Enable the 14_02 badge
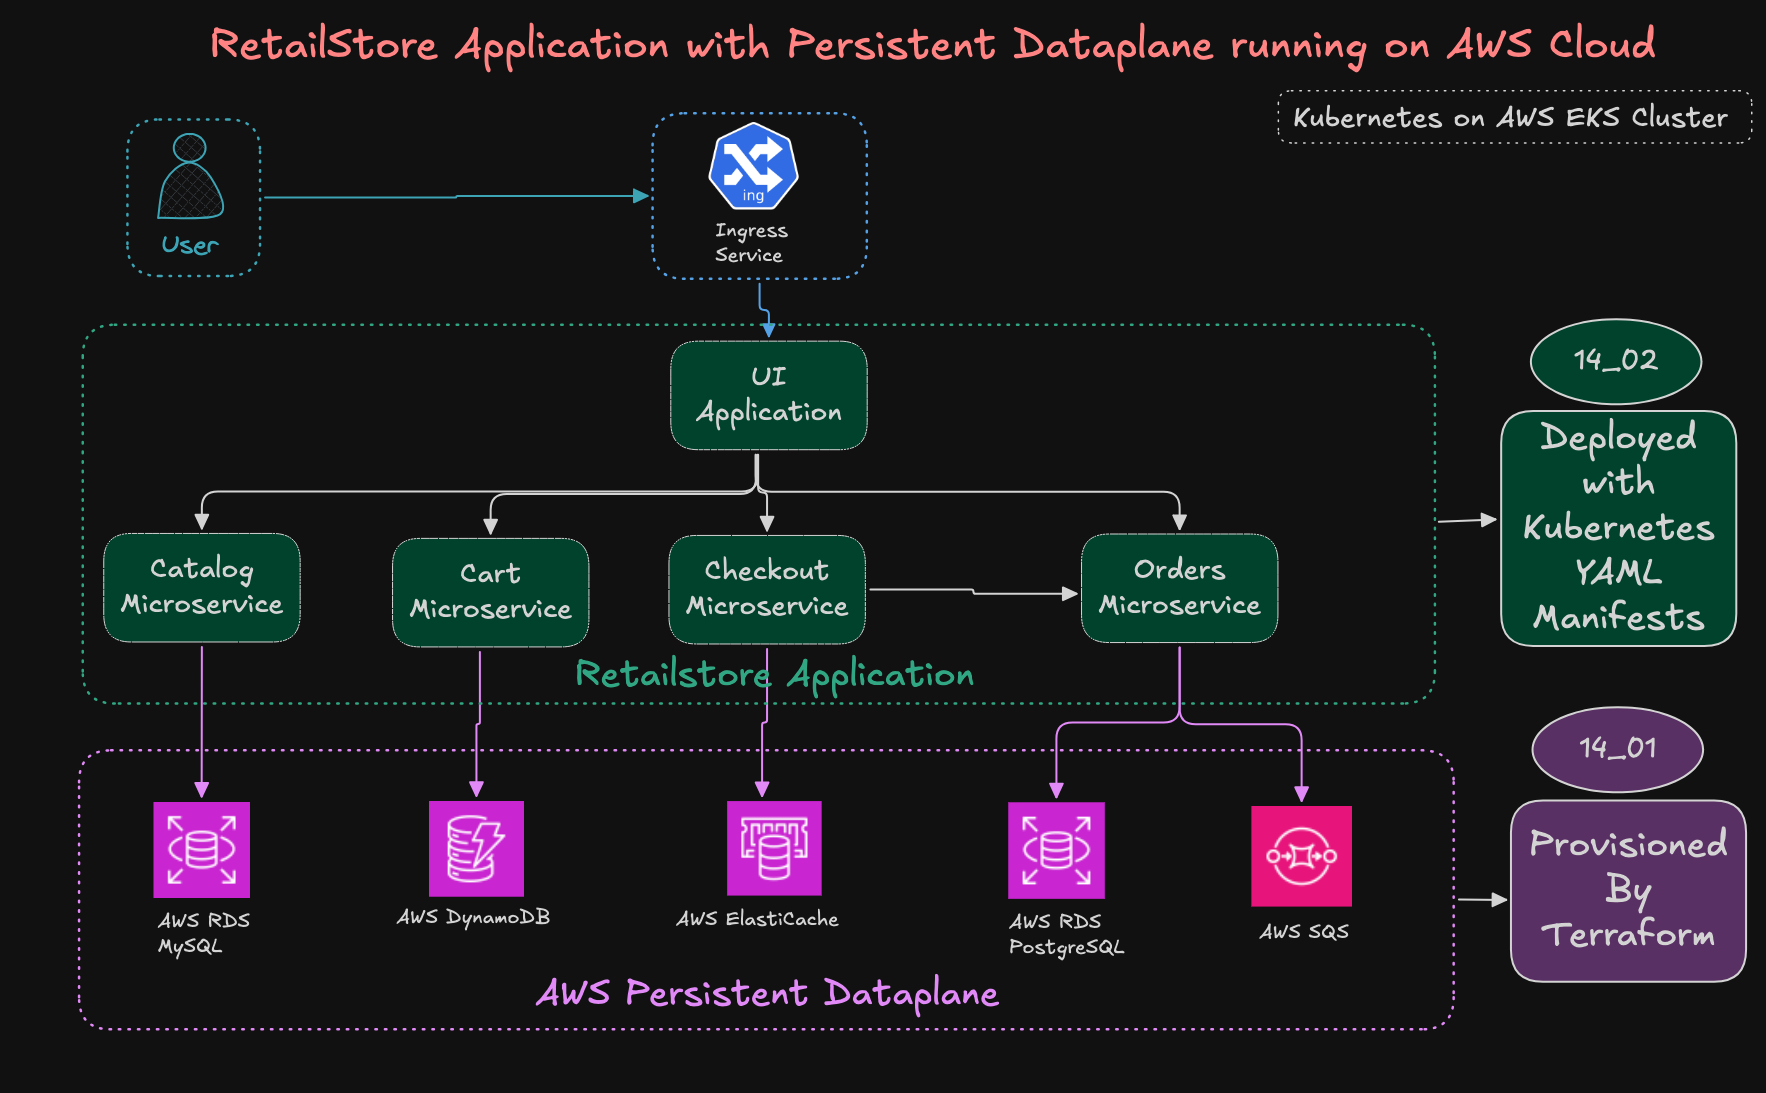This screenshot has width=1766, height=1093. tap(1615, 360)
